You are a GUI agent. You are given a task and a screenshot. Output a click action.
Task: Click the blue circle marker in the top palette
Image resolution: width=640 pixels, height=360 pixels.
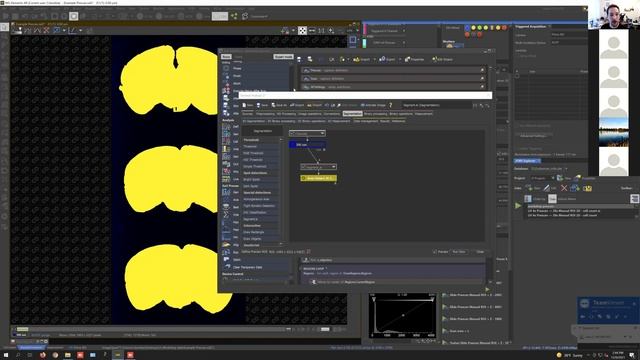coord(467,28)
